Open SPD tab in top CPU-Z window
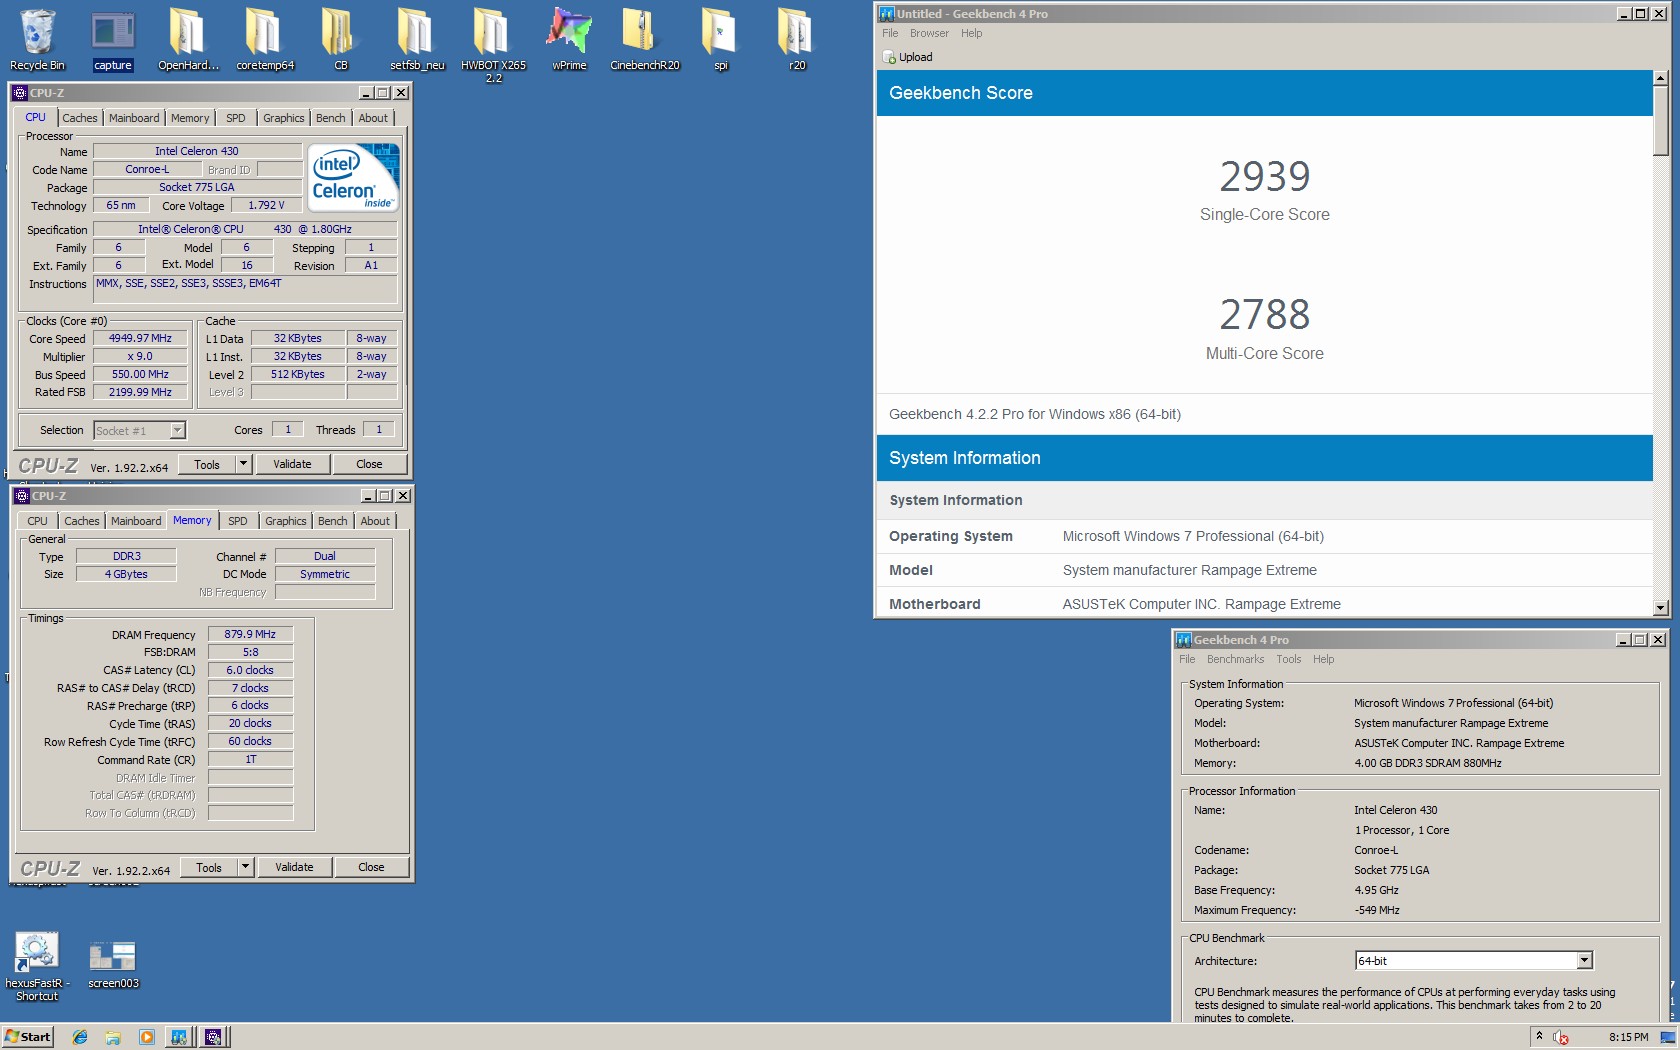The width and height of the screenshot is (1680, 1050). (x=236, y=118)
